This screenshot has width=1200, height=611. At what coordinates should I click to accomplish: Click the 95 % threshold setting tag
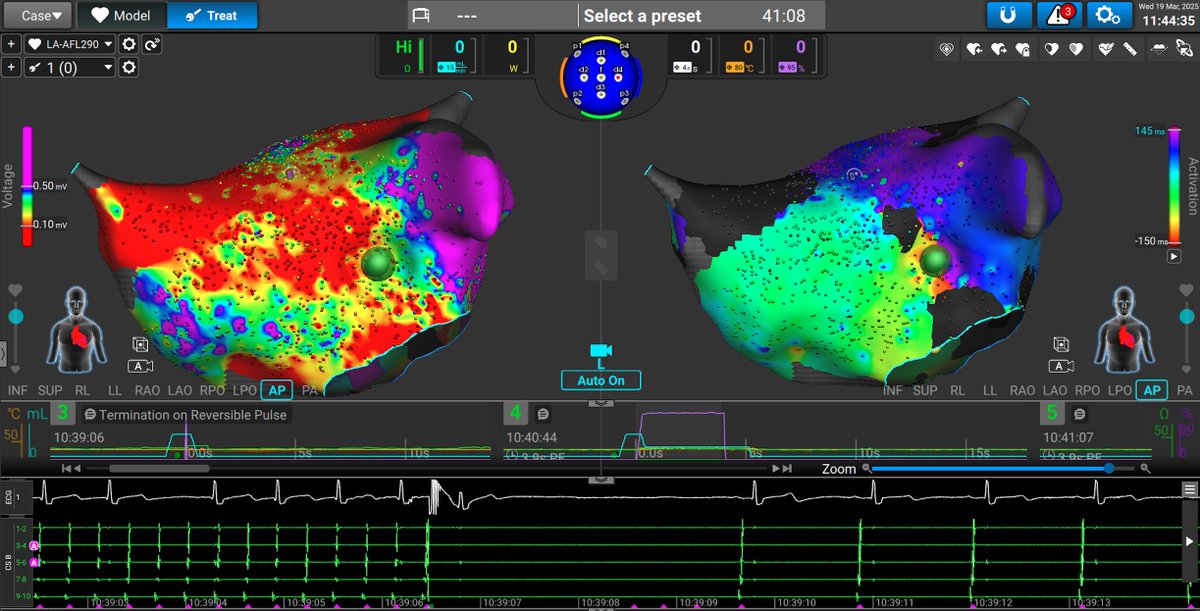point(793,67)
